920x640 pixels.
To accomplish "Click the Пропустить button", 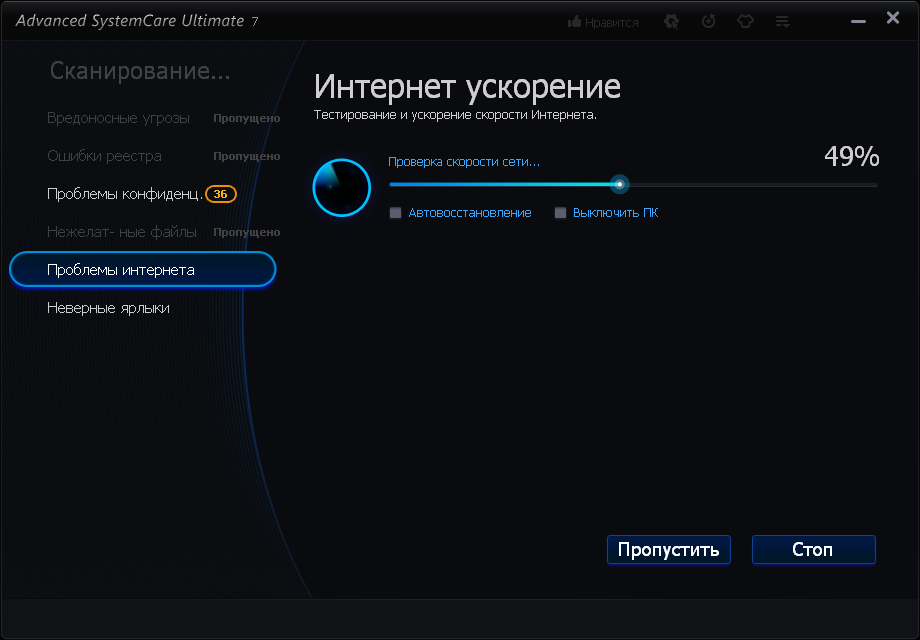I will 668,549.
